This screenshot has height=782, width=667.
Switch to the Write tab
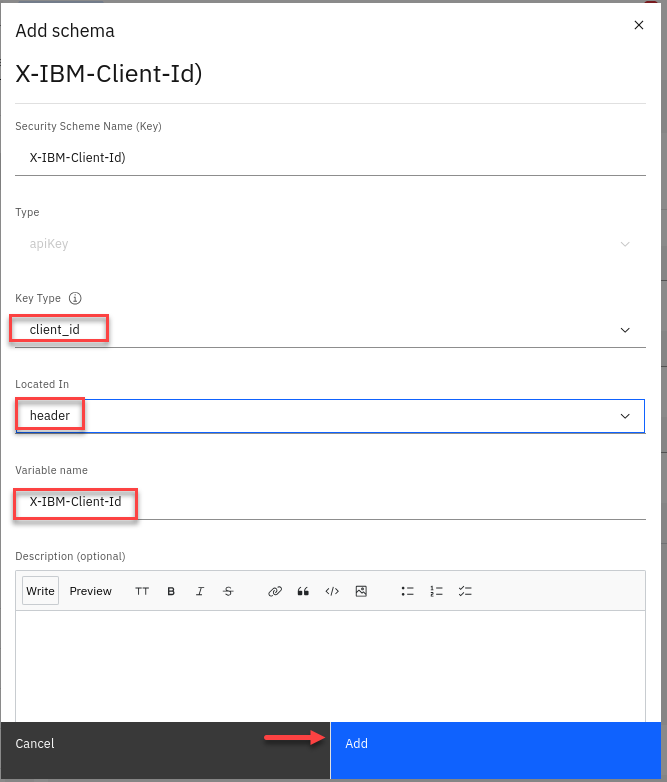coord(40,591)
